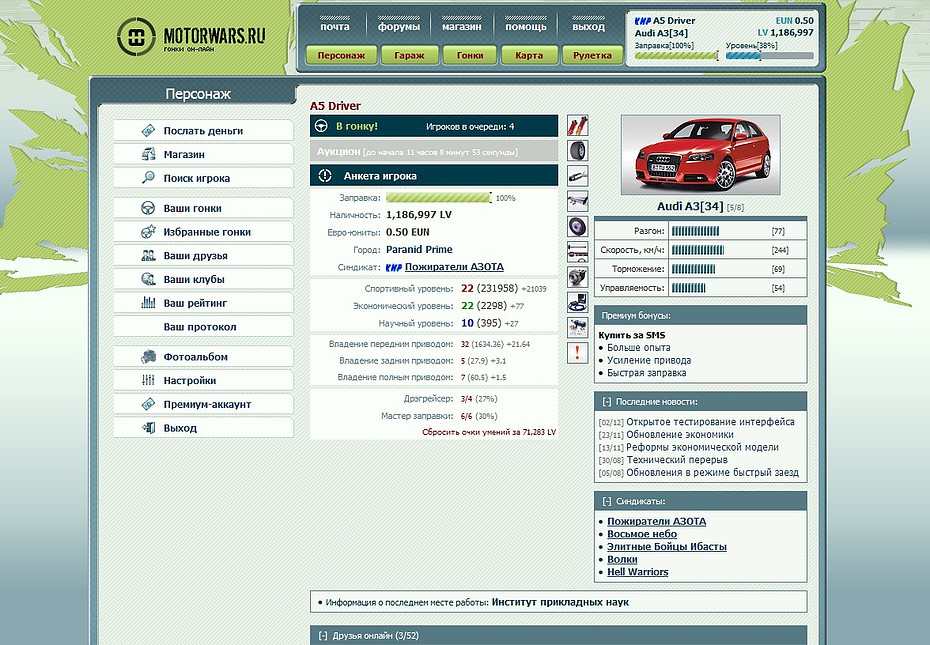
Task: Click the steering wheel icon beside Ваши гонки
Action: point(148,208)
